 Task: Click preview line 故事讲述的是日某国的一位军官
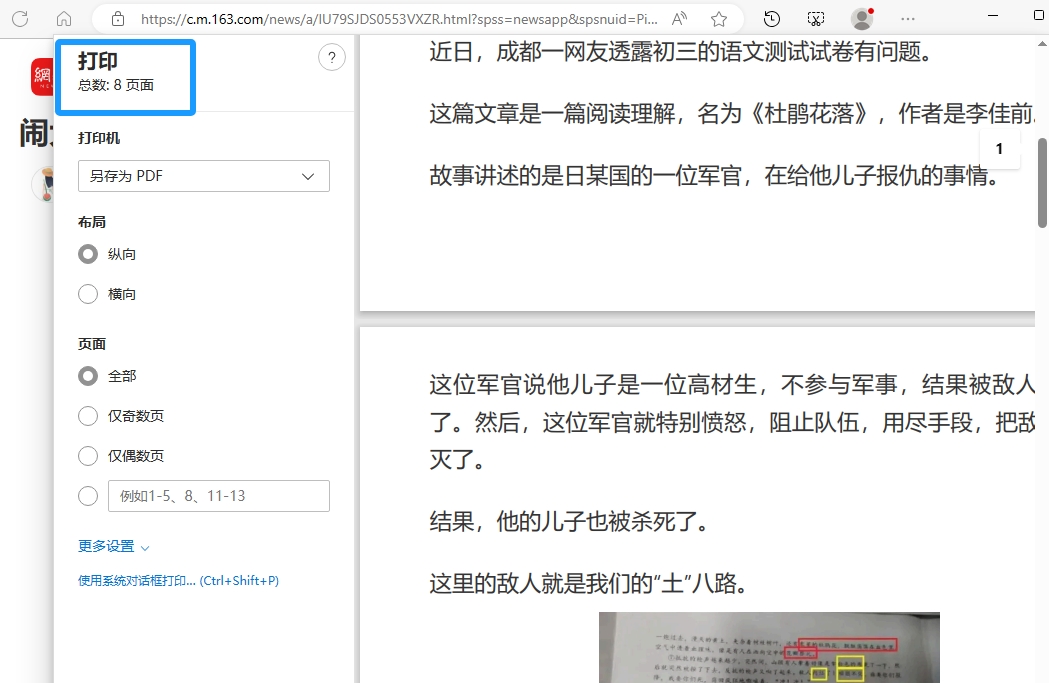(x=714, y=176)
